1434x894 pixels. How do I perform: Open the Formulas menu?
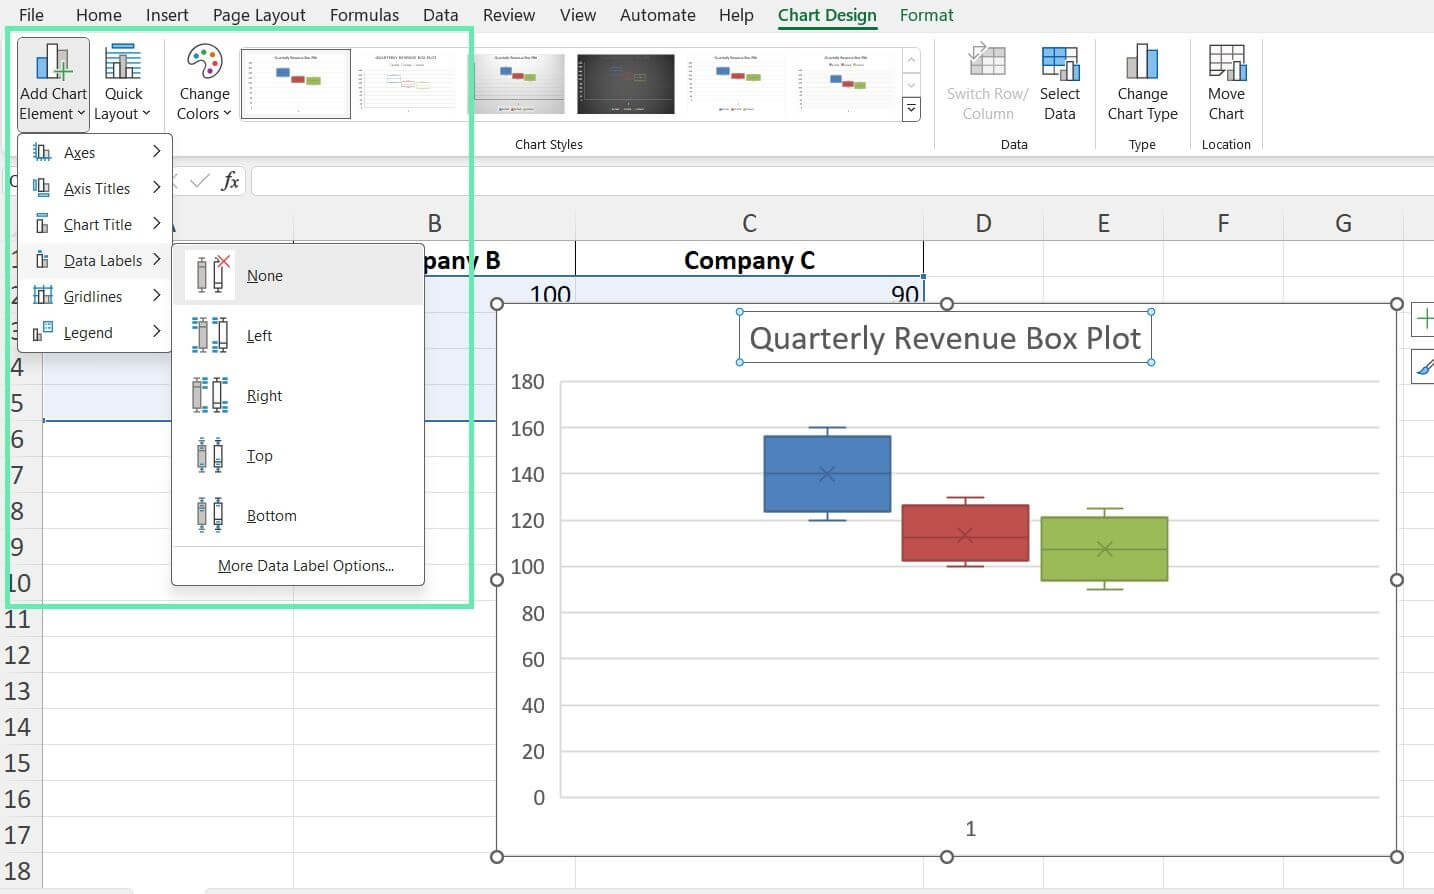click(364, 15)
